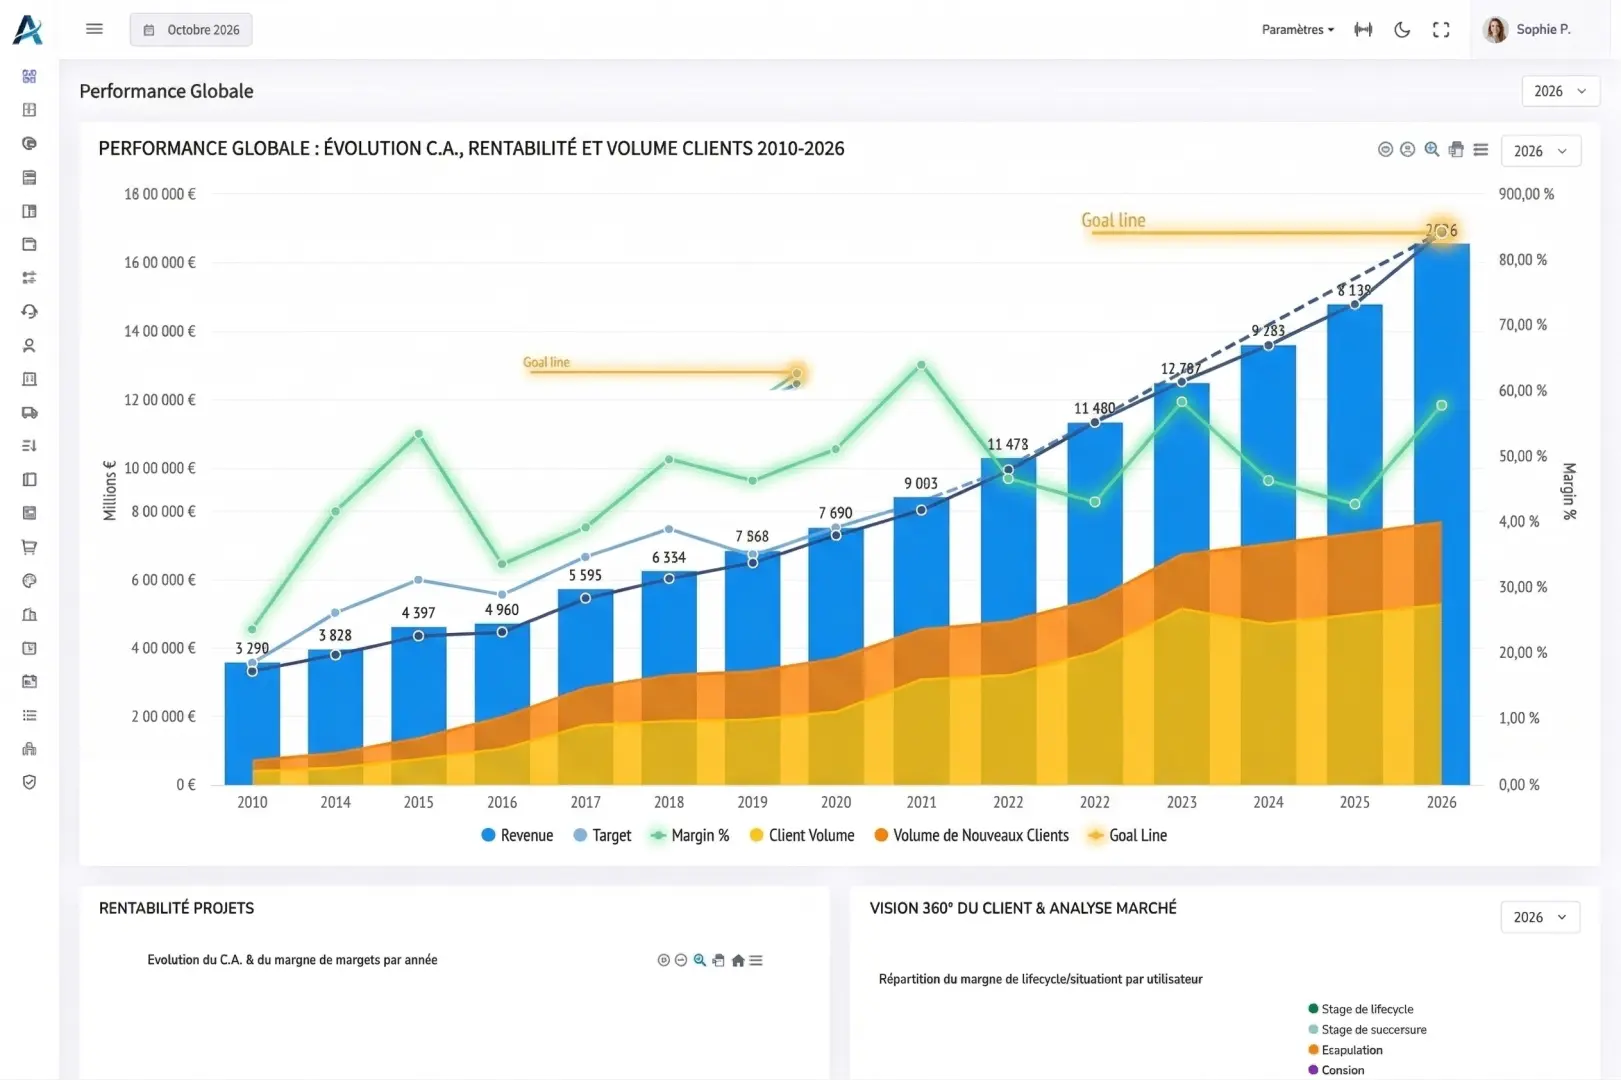Image resolution: width=1621 pixels, height=1080 pixels.
Task: Open the main chart hamburger menu icon
Action: tap(1481, 149)
